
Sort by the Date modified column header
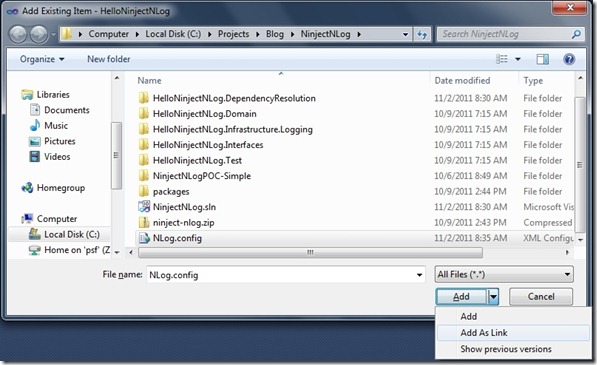[x=462, y=80]
